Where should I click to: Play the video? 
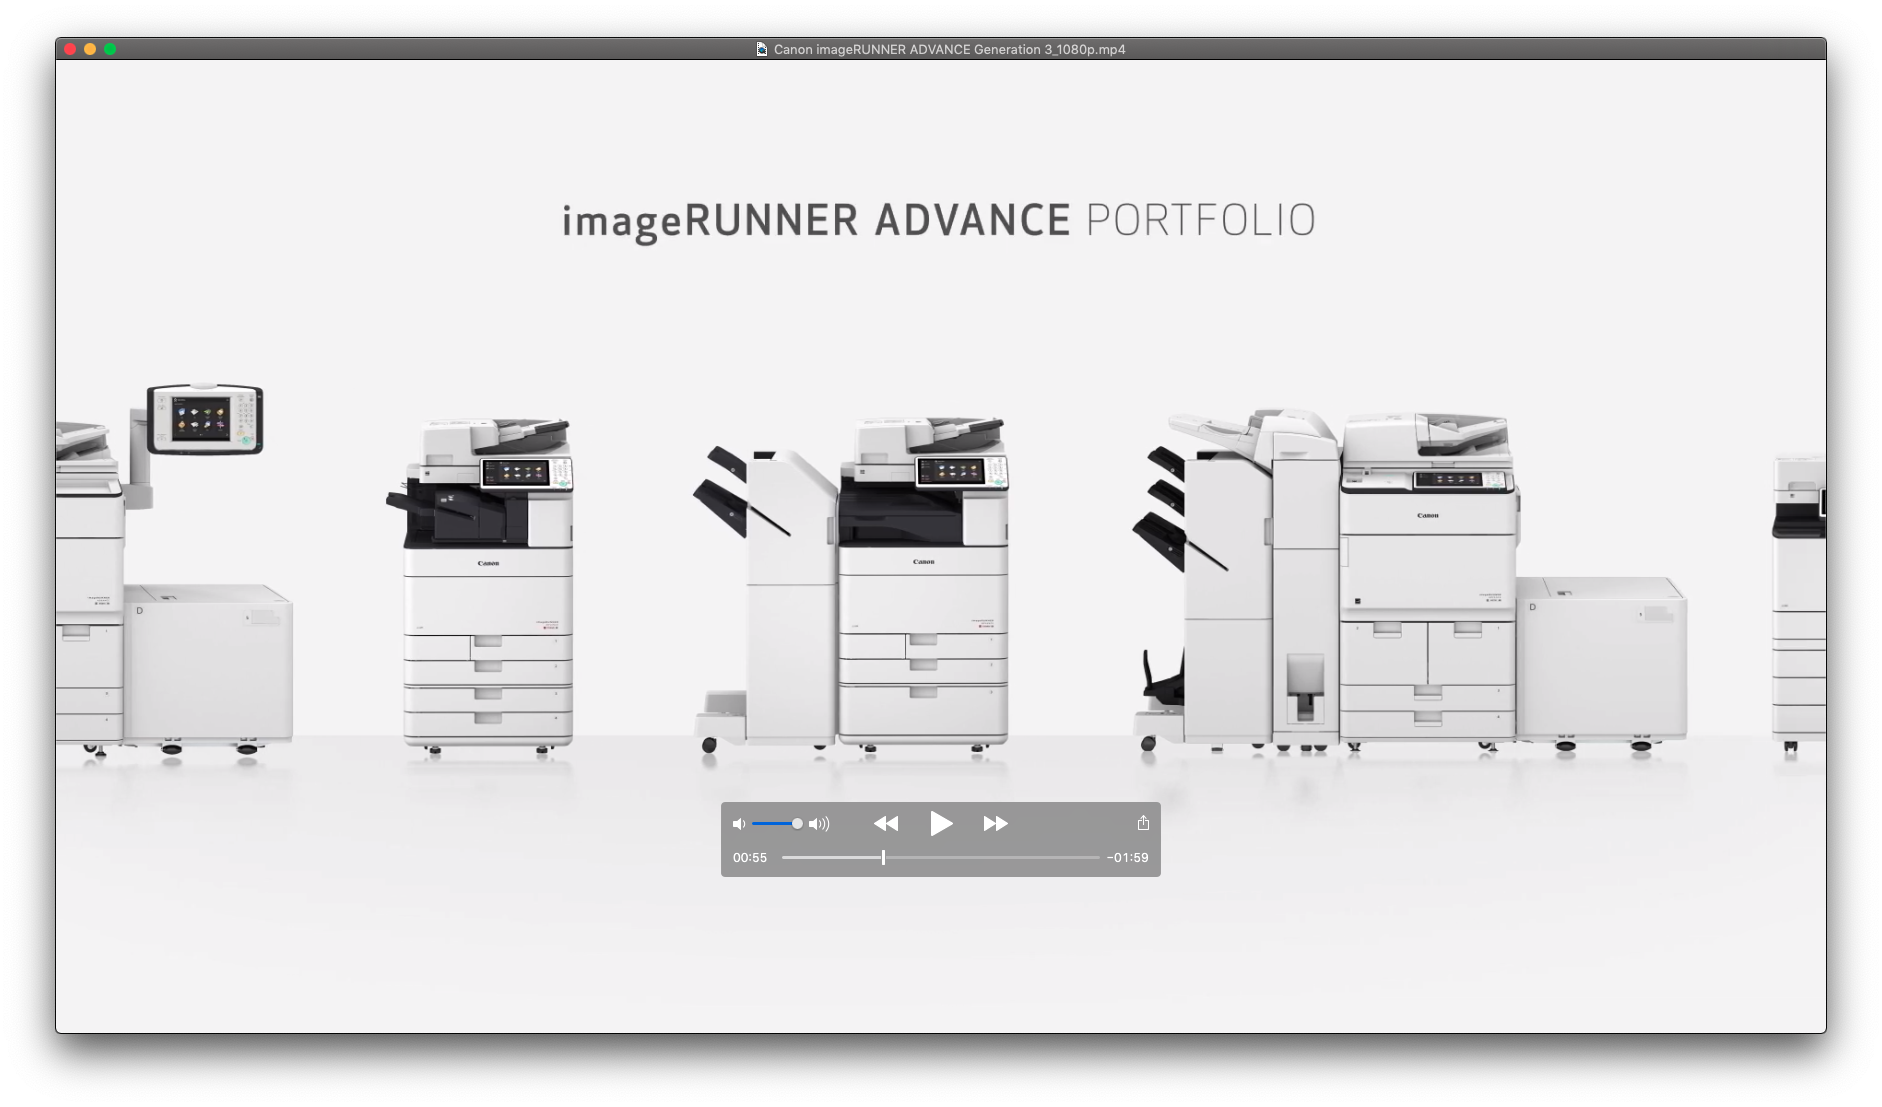click(941, 823)
